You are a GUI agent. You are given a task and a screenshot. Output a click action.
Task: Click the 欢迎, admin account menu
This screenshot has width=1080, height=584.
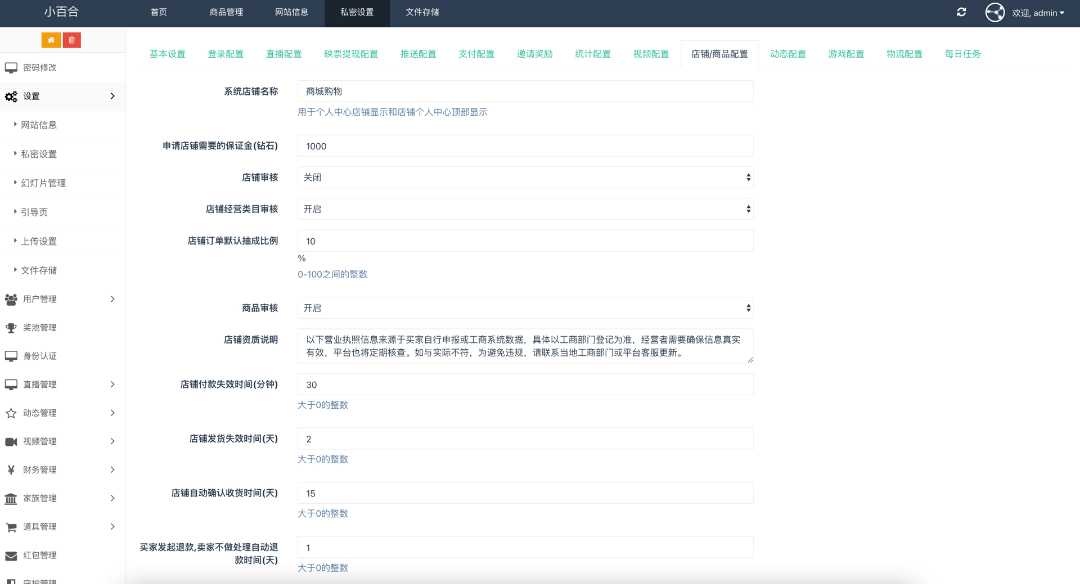click(x=1036, y=12)
